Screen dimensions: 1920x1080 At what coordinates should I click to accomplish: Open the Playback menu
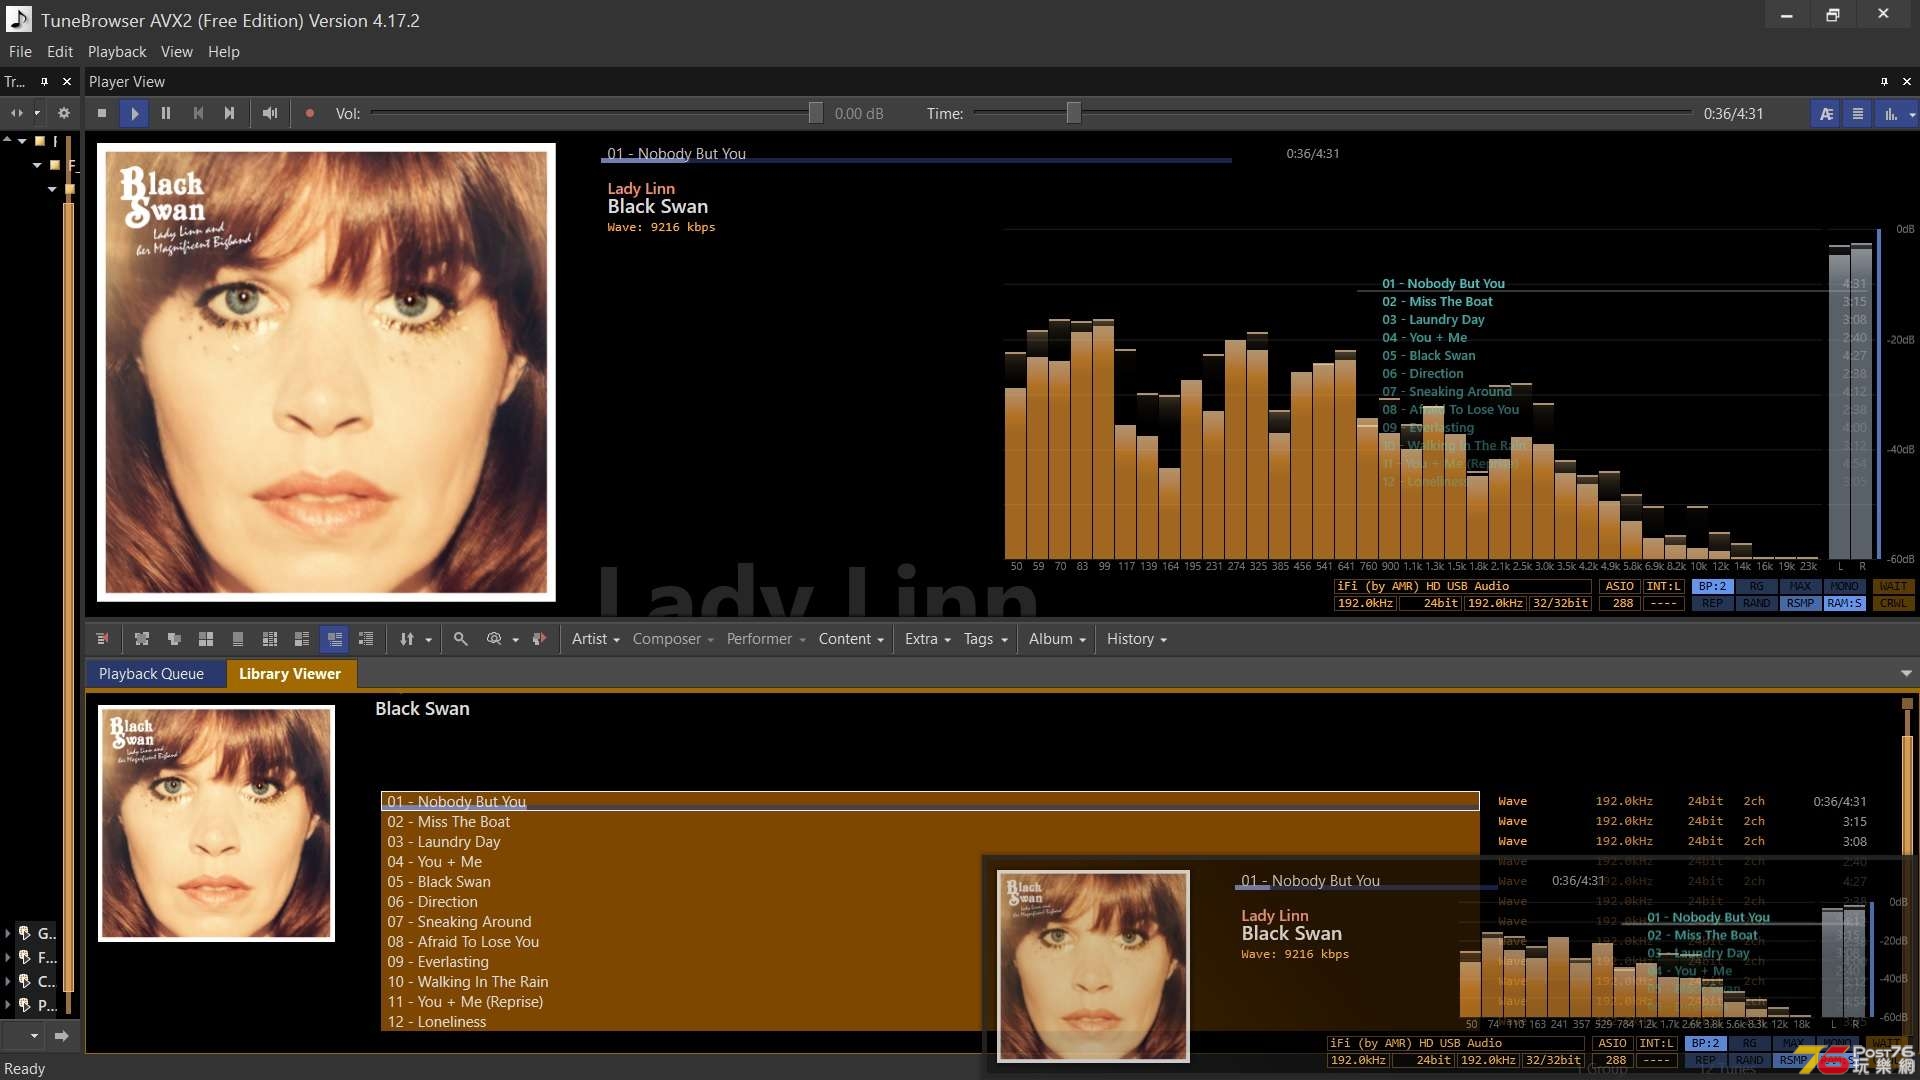point(117,52)
